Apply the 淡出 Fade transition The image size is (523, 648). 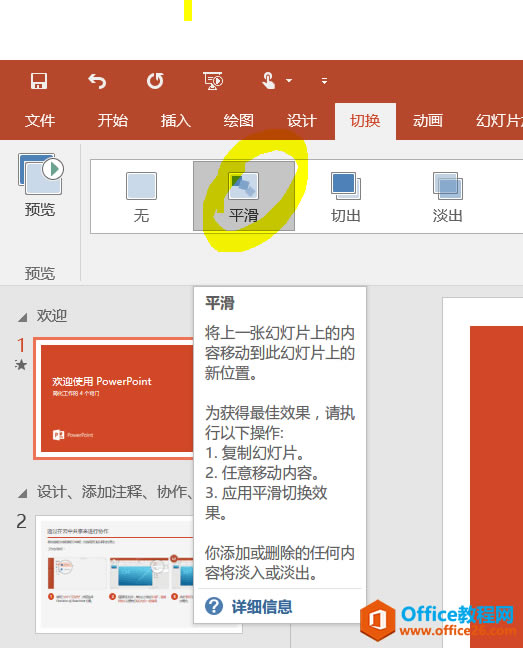(448, 197)
